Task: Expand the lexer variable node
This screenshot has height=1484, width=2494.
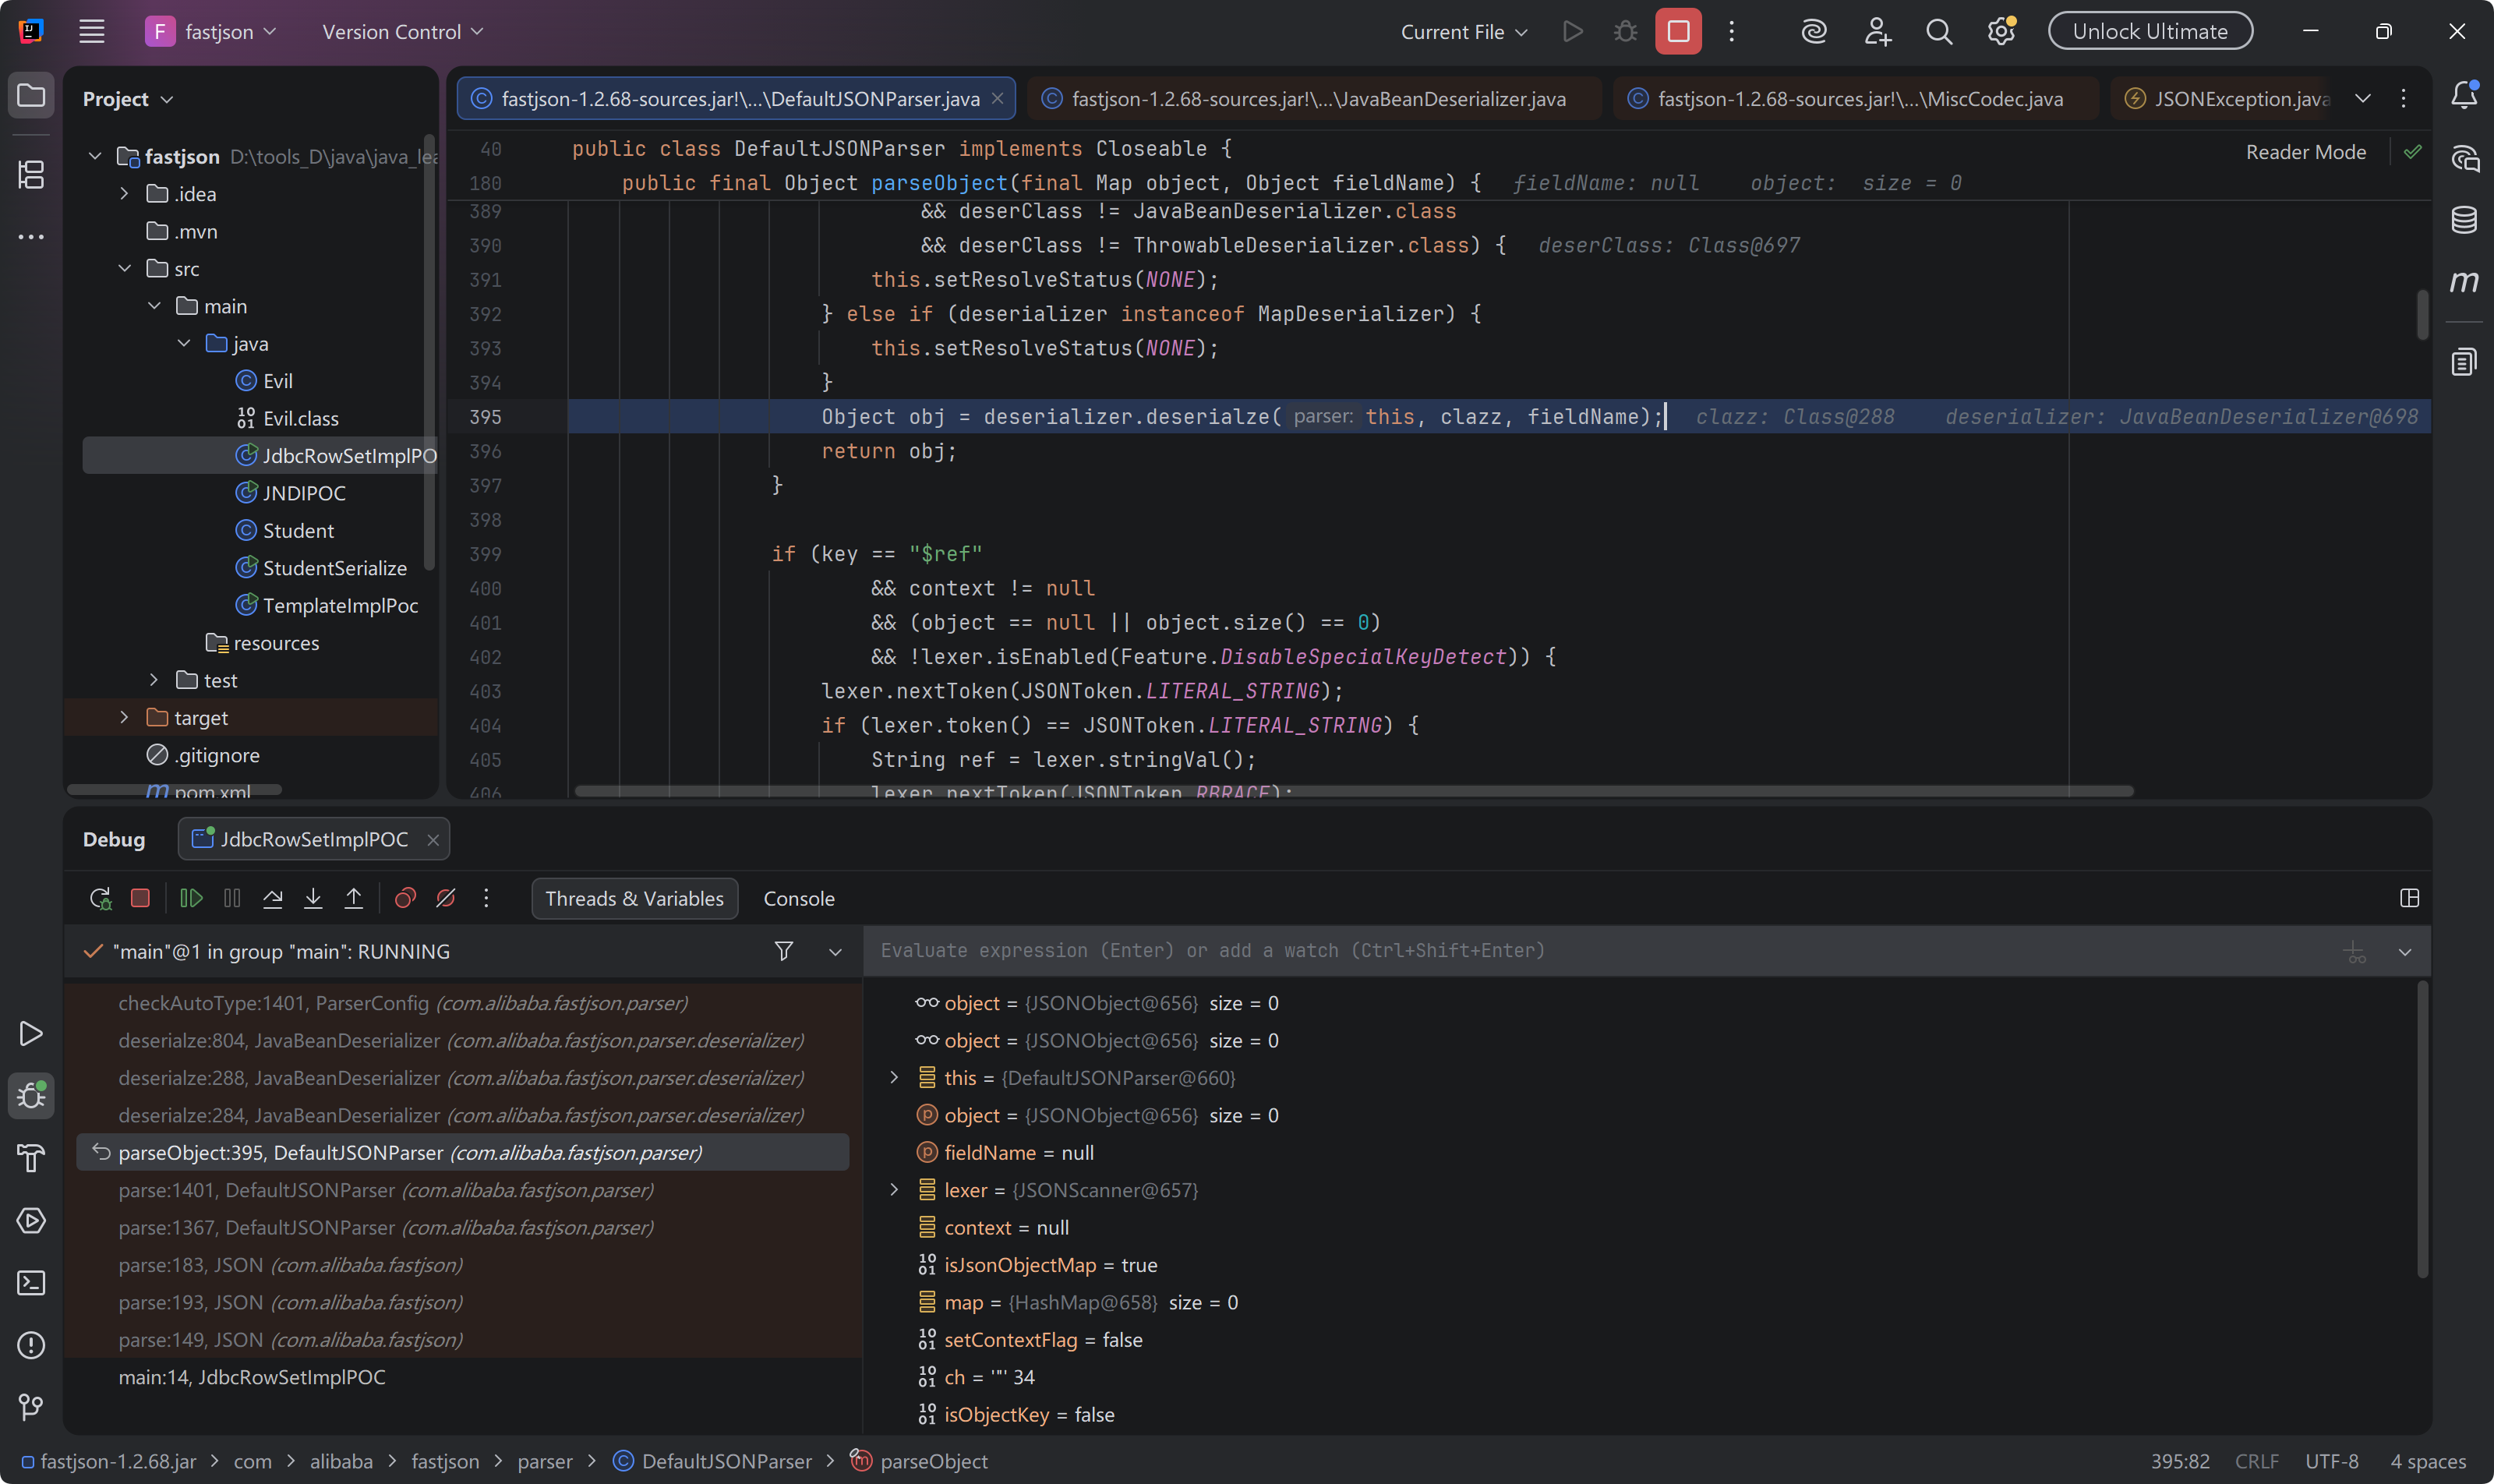Action: click(x=894, y=1190)
